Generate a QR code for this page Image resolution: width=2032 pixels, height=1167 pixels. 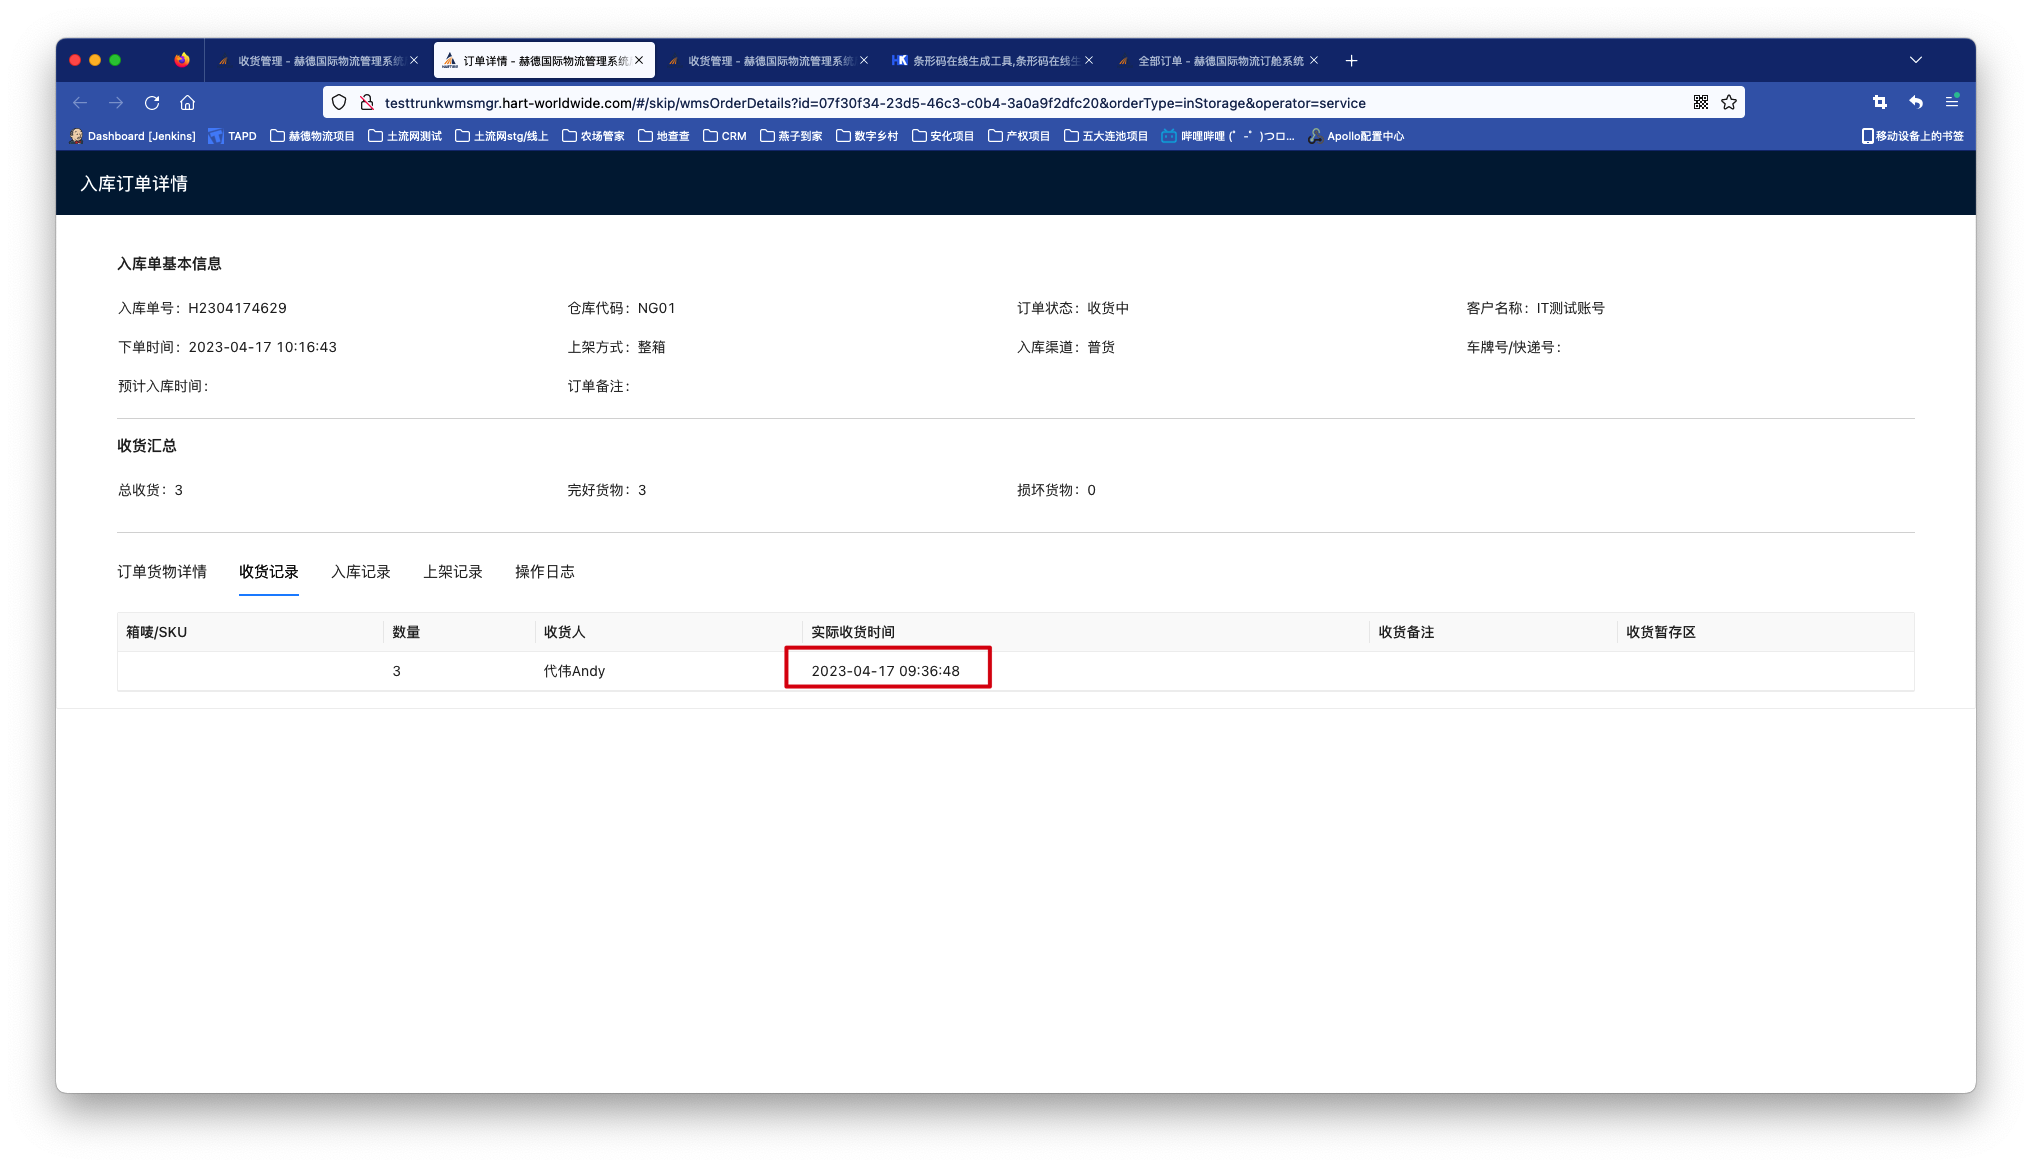tap(1700, 102)
